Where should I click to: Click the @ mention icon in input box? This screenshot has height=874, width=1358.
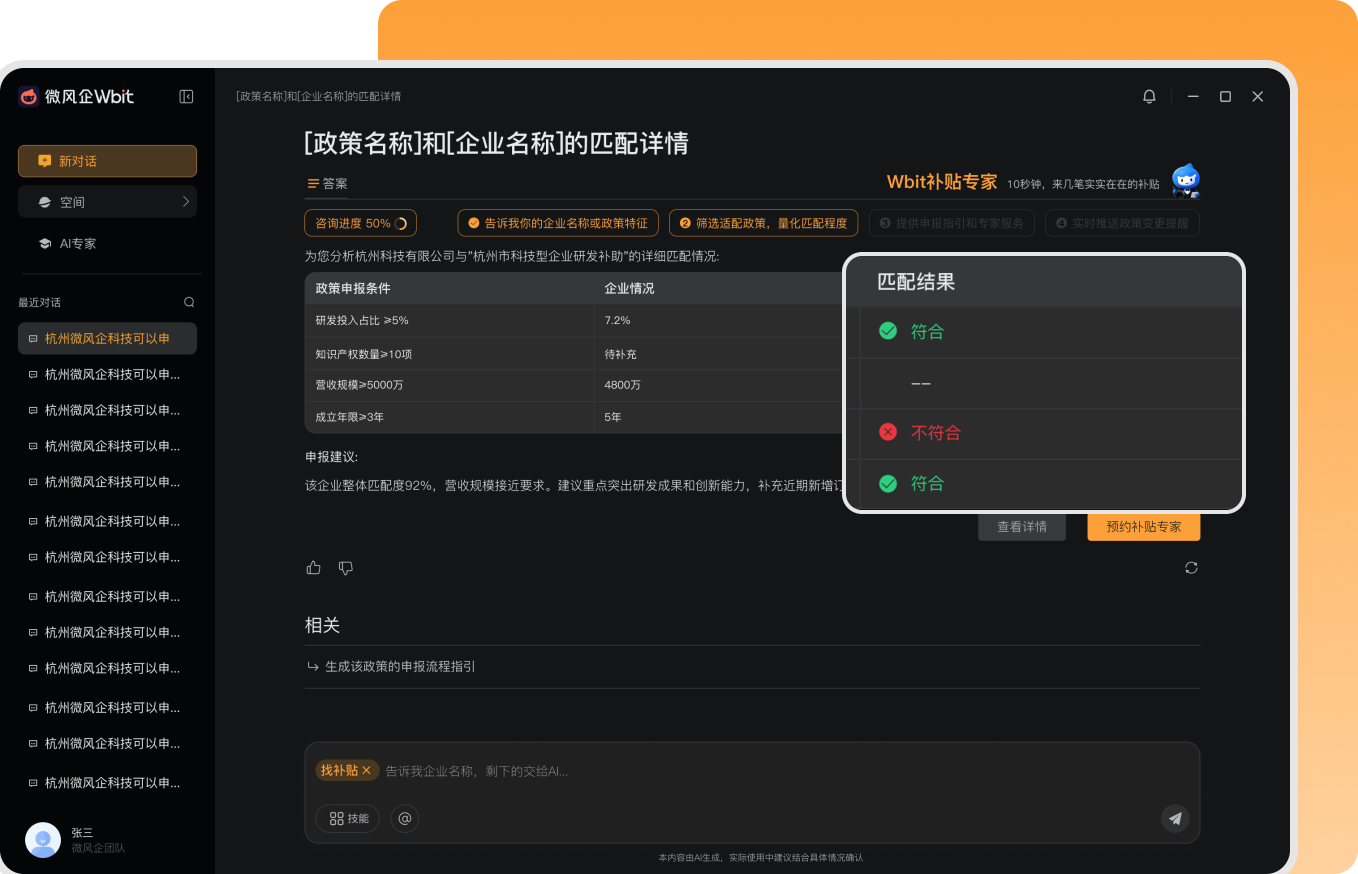pyautogui.click(x=405, y=818)
